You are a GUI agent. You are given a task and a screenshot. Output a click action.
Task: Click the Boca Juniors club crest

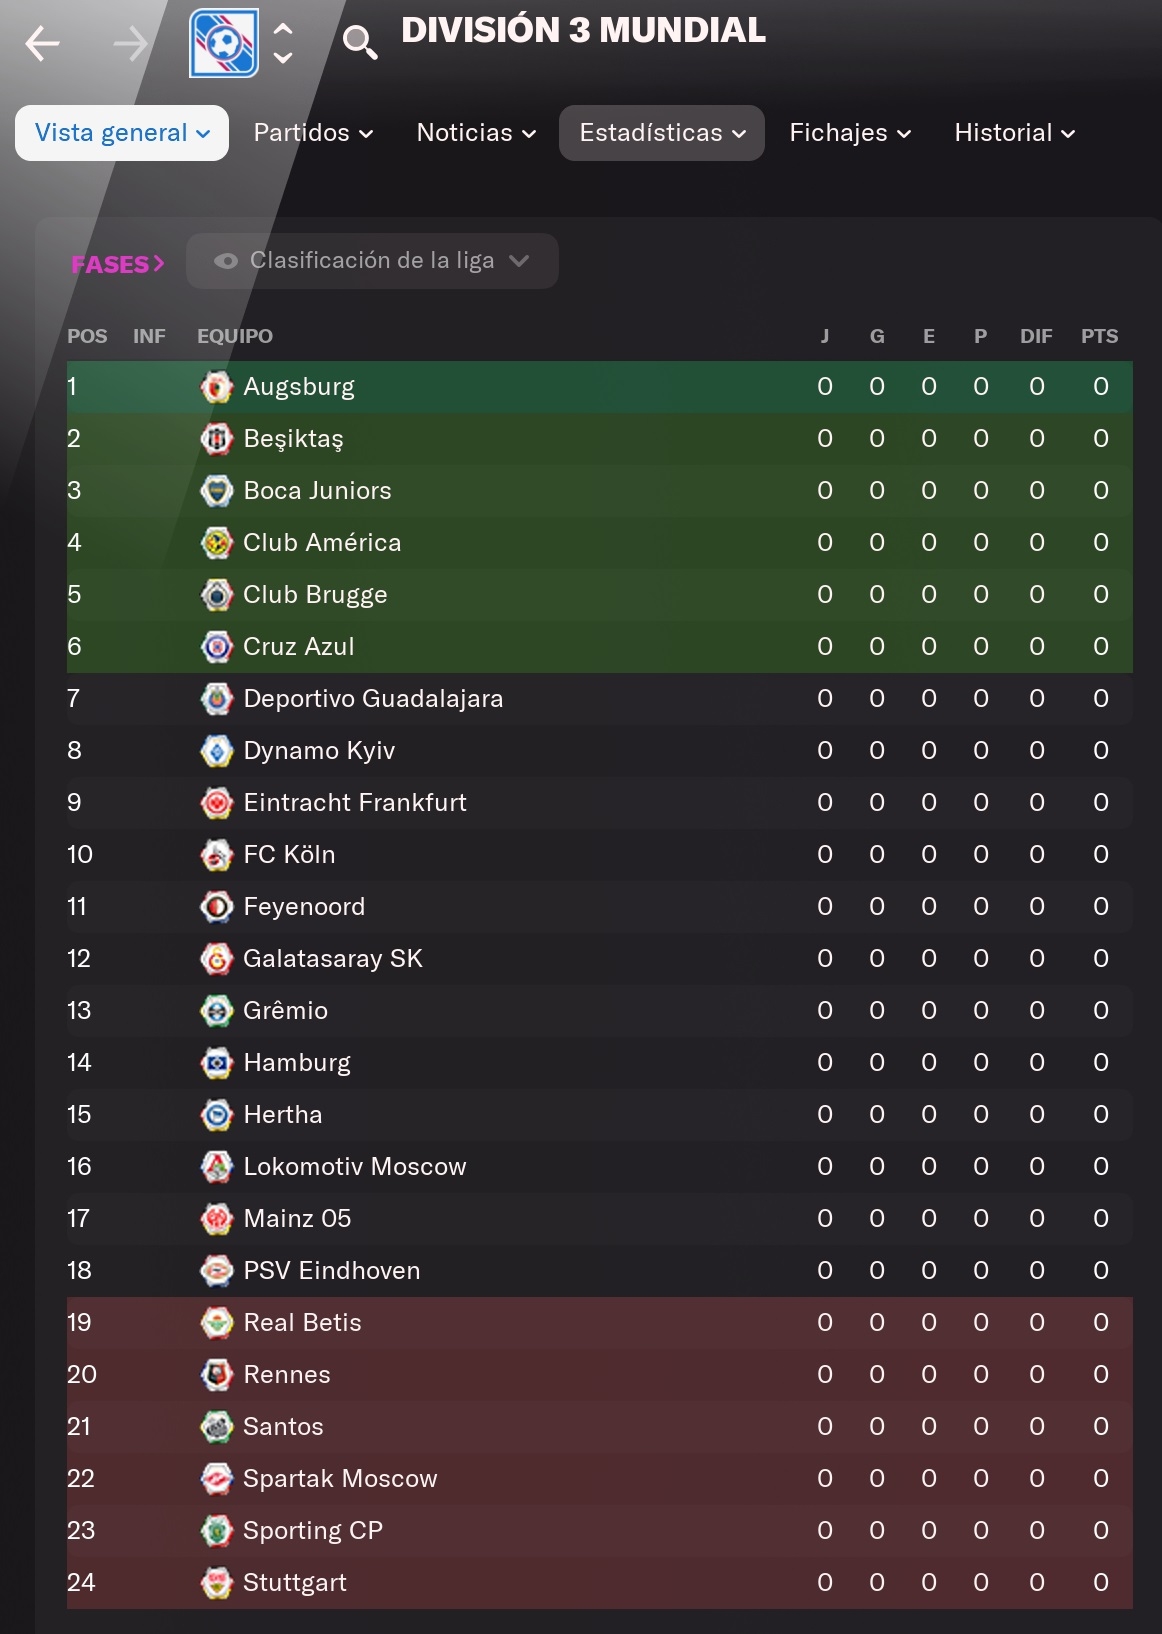[216, 491]
